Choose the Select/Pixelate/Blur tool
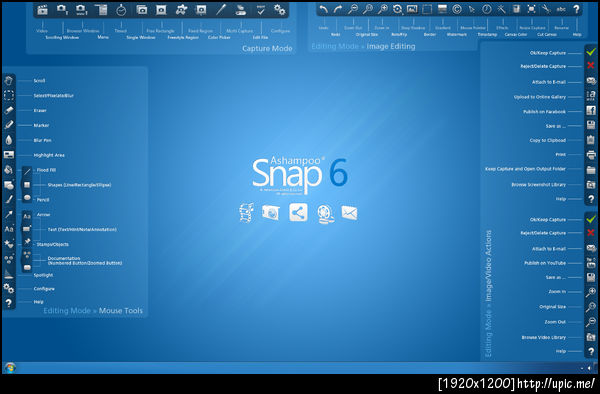 pyautogui.click(x=9, y=95)
